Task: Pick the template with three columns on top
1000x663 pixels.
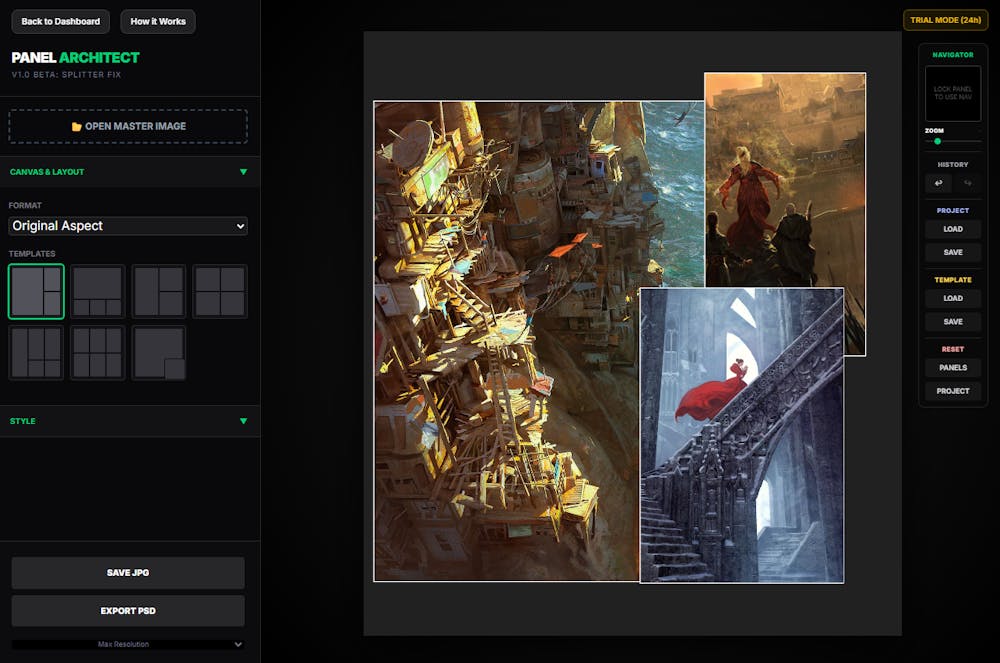Action: click(36, 352)
